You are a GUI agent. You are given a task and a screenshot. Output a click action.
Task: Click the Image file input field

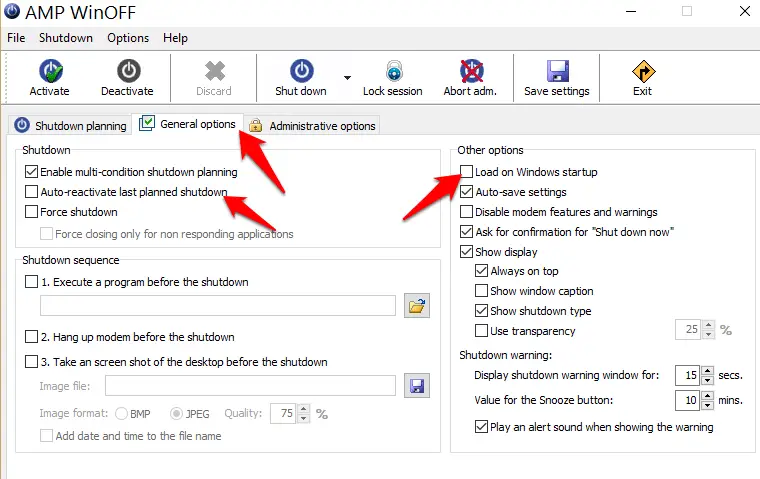(251, 386)
